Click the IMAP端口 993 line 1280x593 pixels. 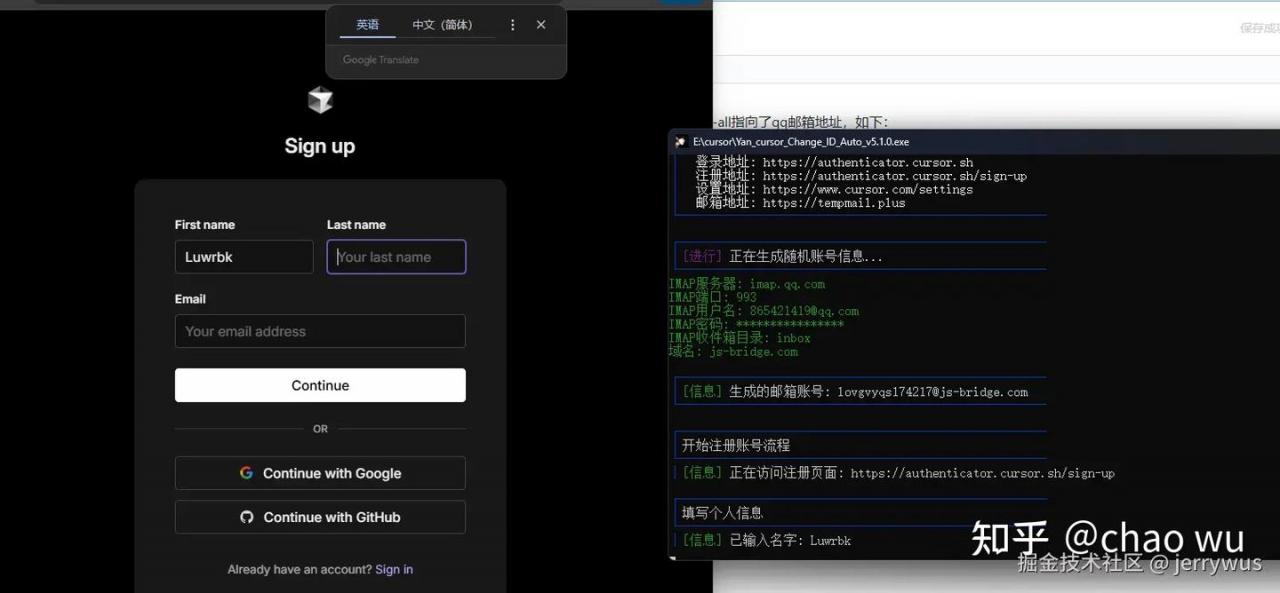pos(713,298)
